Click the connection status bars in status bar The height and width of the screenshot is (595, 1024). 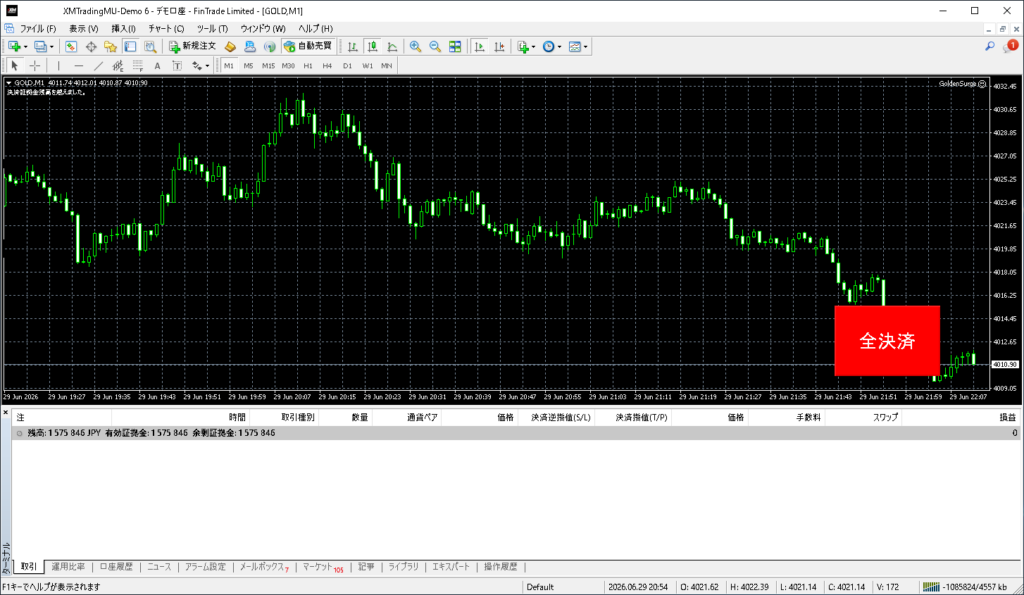click(x=931, y=587)
